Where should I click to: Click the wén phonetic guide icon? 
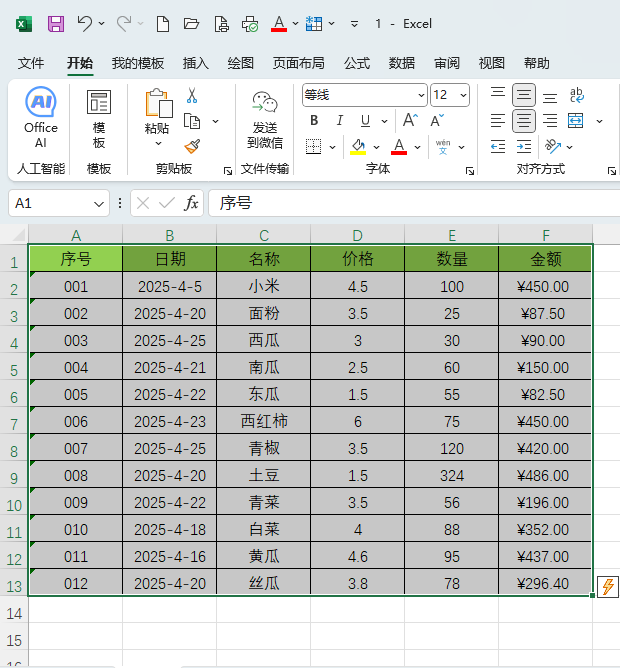pyautogui.click(x=443, y=147)
